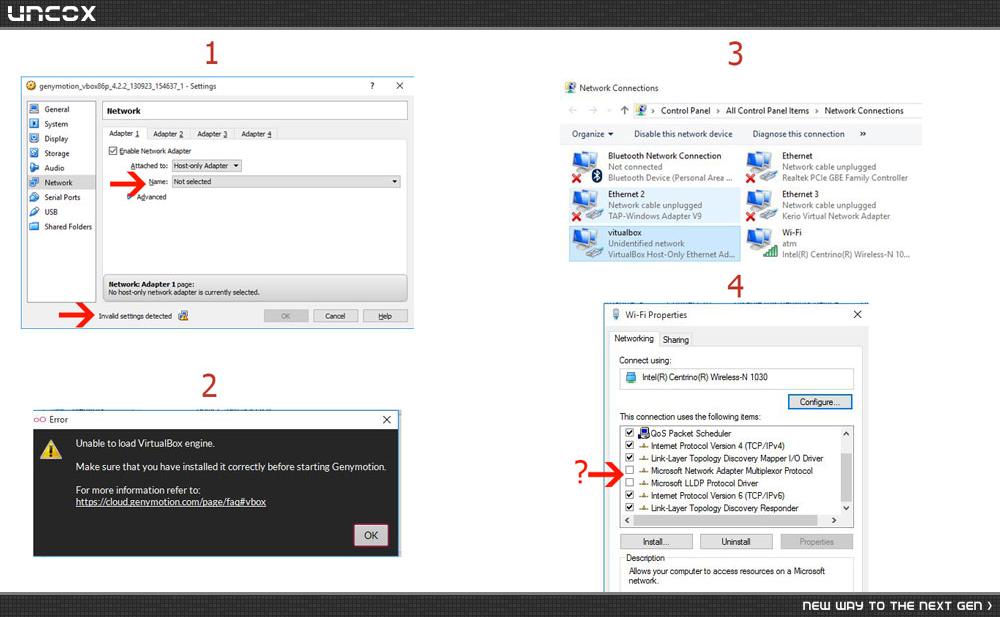
Task: Select the Ethernet Realtek adapter icon
Action: [761, 167]
